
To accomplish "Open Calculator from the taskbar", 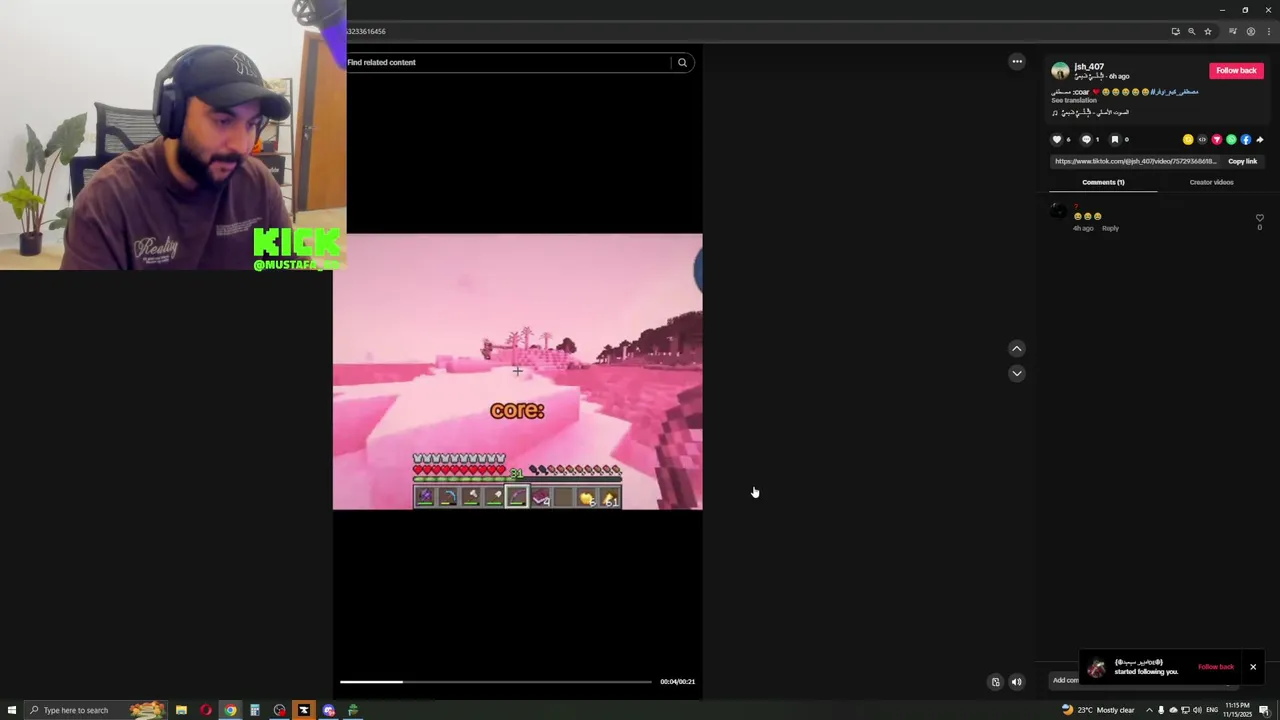I will pyautogui.click(x=255, y=710).
